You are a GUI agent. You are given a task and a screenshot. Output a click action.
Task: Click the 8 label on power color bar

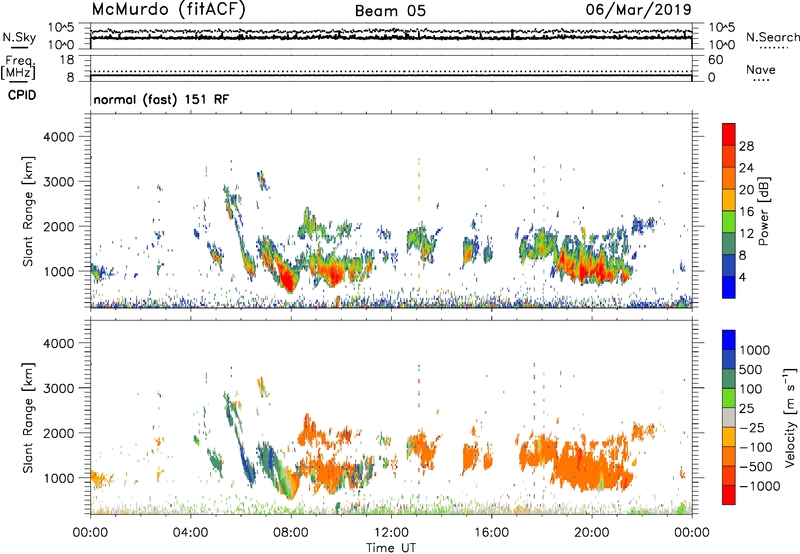click(743, 256)
